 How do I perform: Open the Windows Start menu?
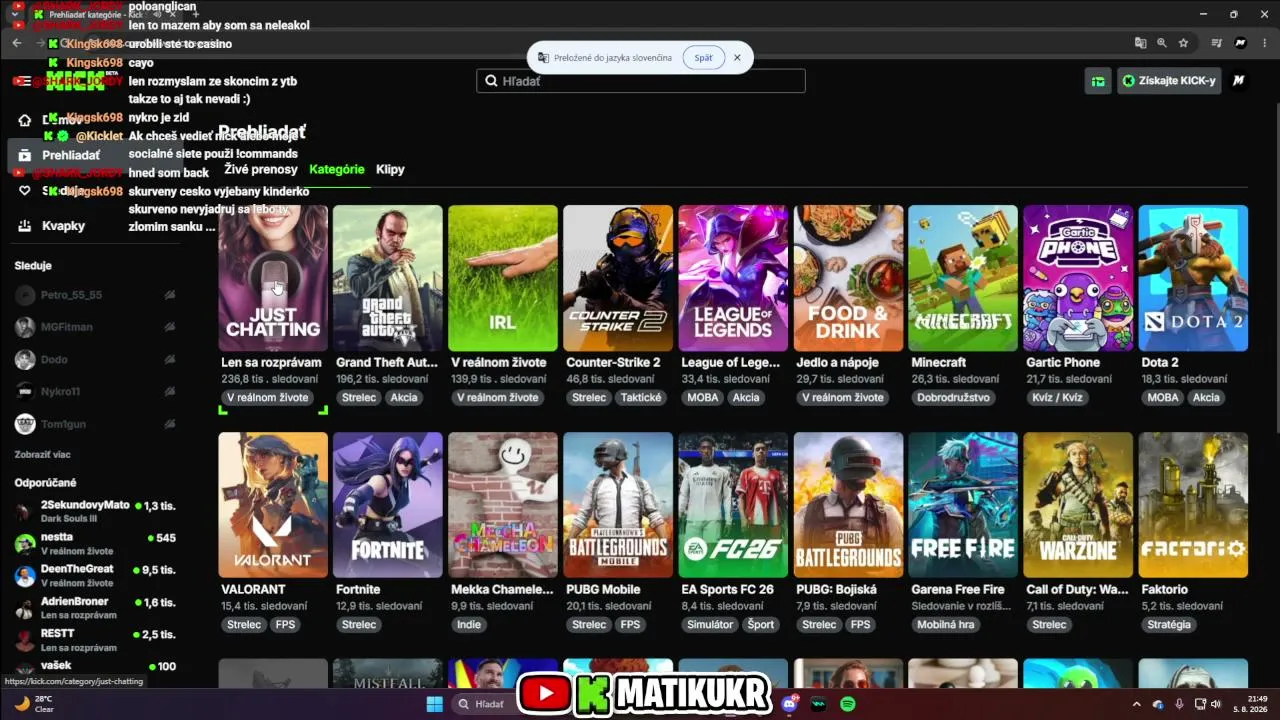[435, 704]
